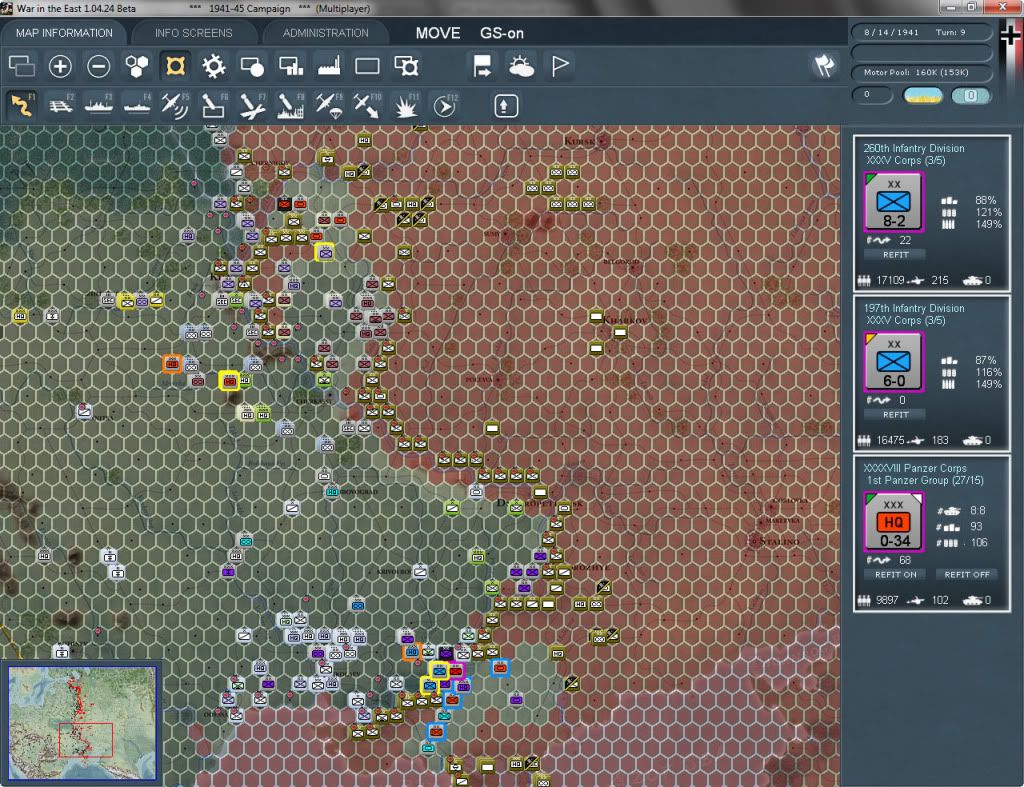1024x787 pixels.
Task: Click REFIT under 197th Infantry Division
Action: tap(895, 415)
